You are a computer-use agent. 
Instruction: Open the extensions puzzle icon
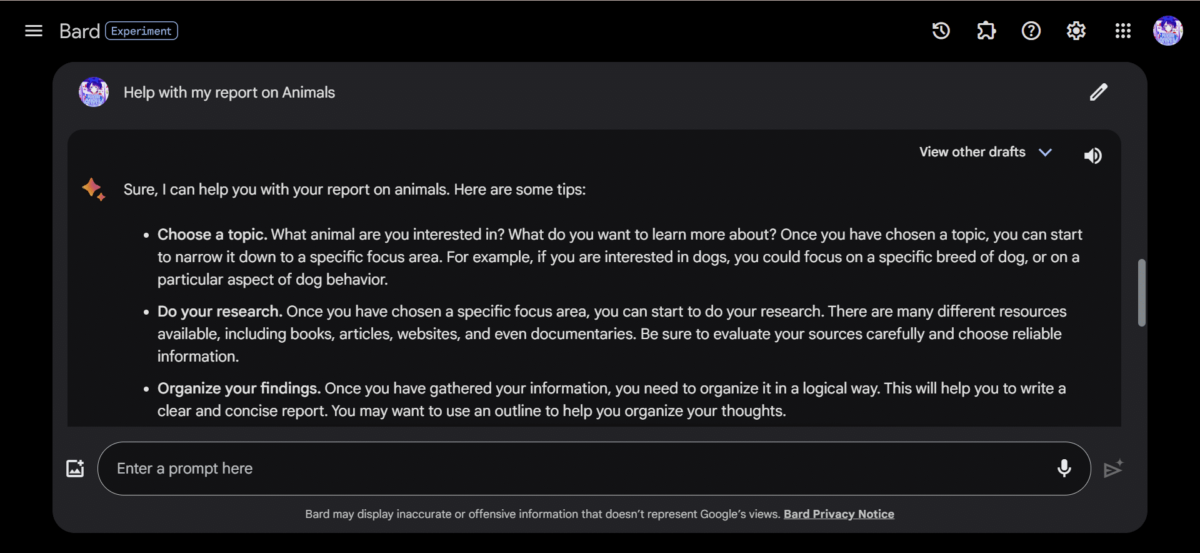(986, 31)
